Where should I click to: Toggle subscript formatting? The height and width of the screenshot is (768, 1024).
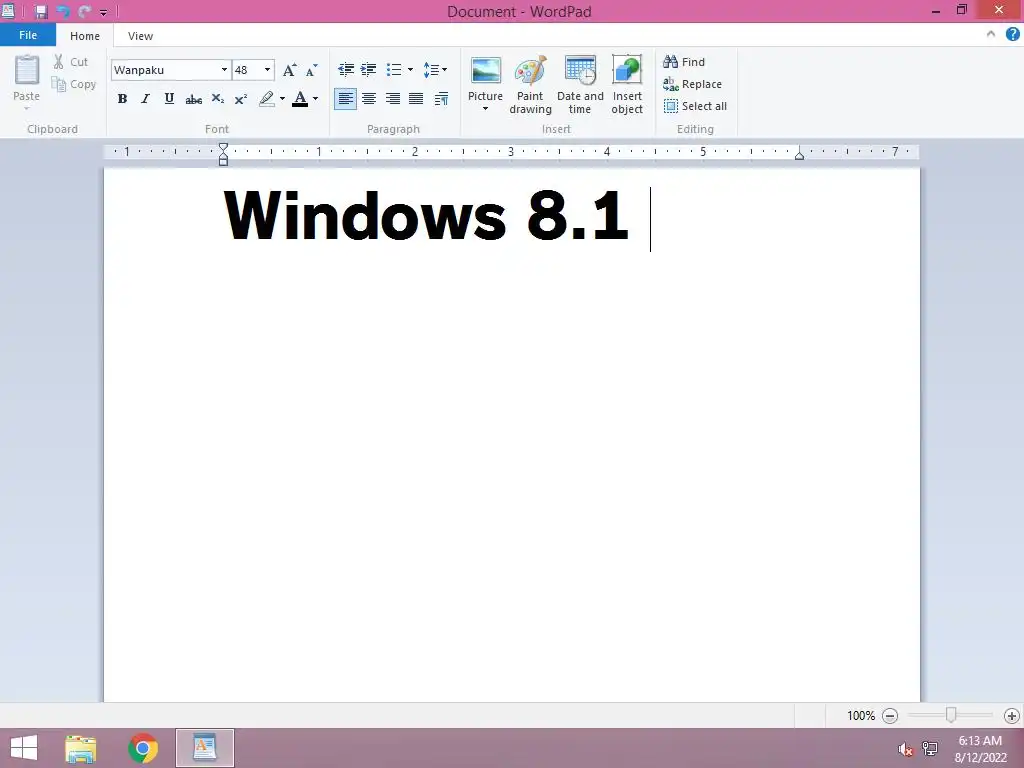[x=217, y=99]
